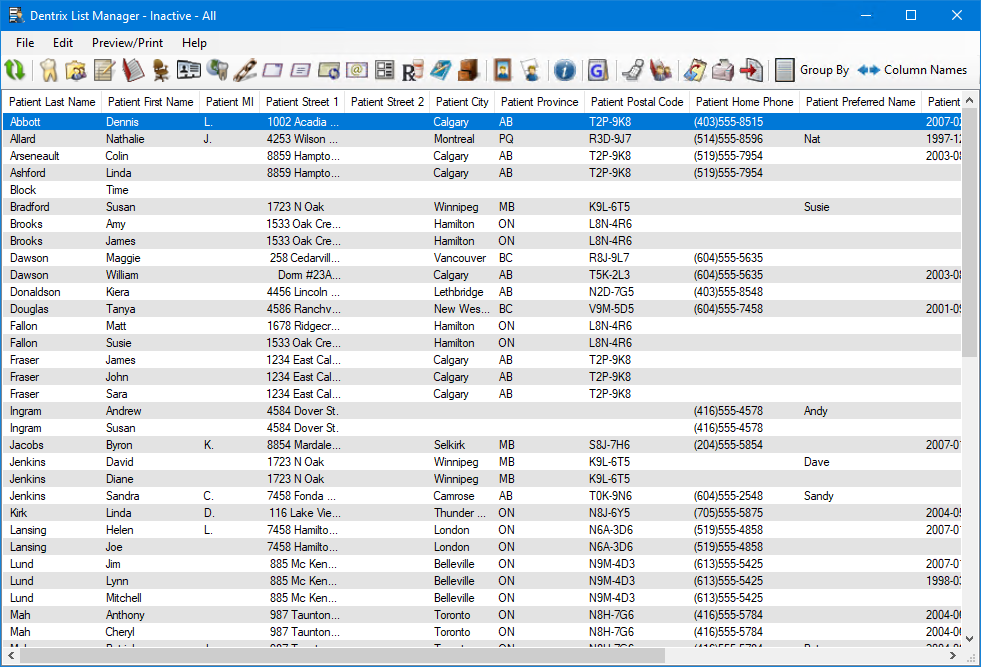Viewport: 981px width, 667px height.
Task: Click the green Refresh arrows icon
Action: (x=15, y=70)
